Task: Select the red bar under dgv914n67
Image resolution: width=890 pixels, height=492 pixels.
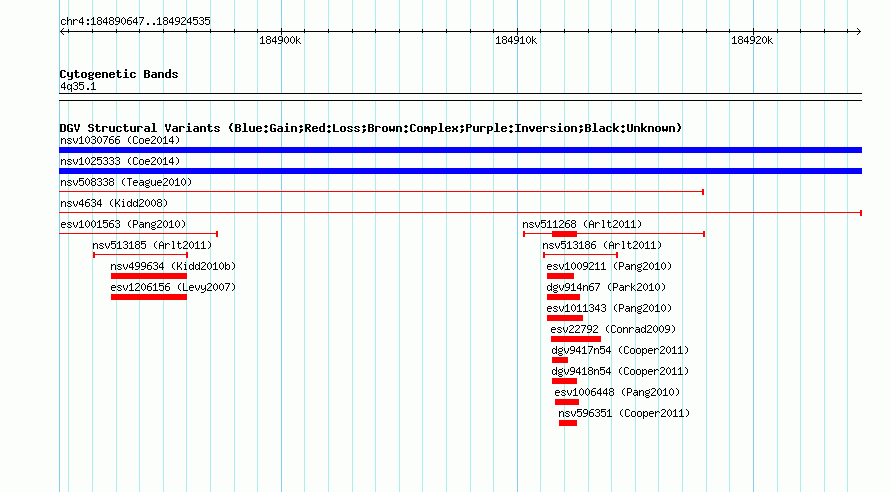Action: pos(563,297)
